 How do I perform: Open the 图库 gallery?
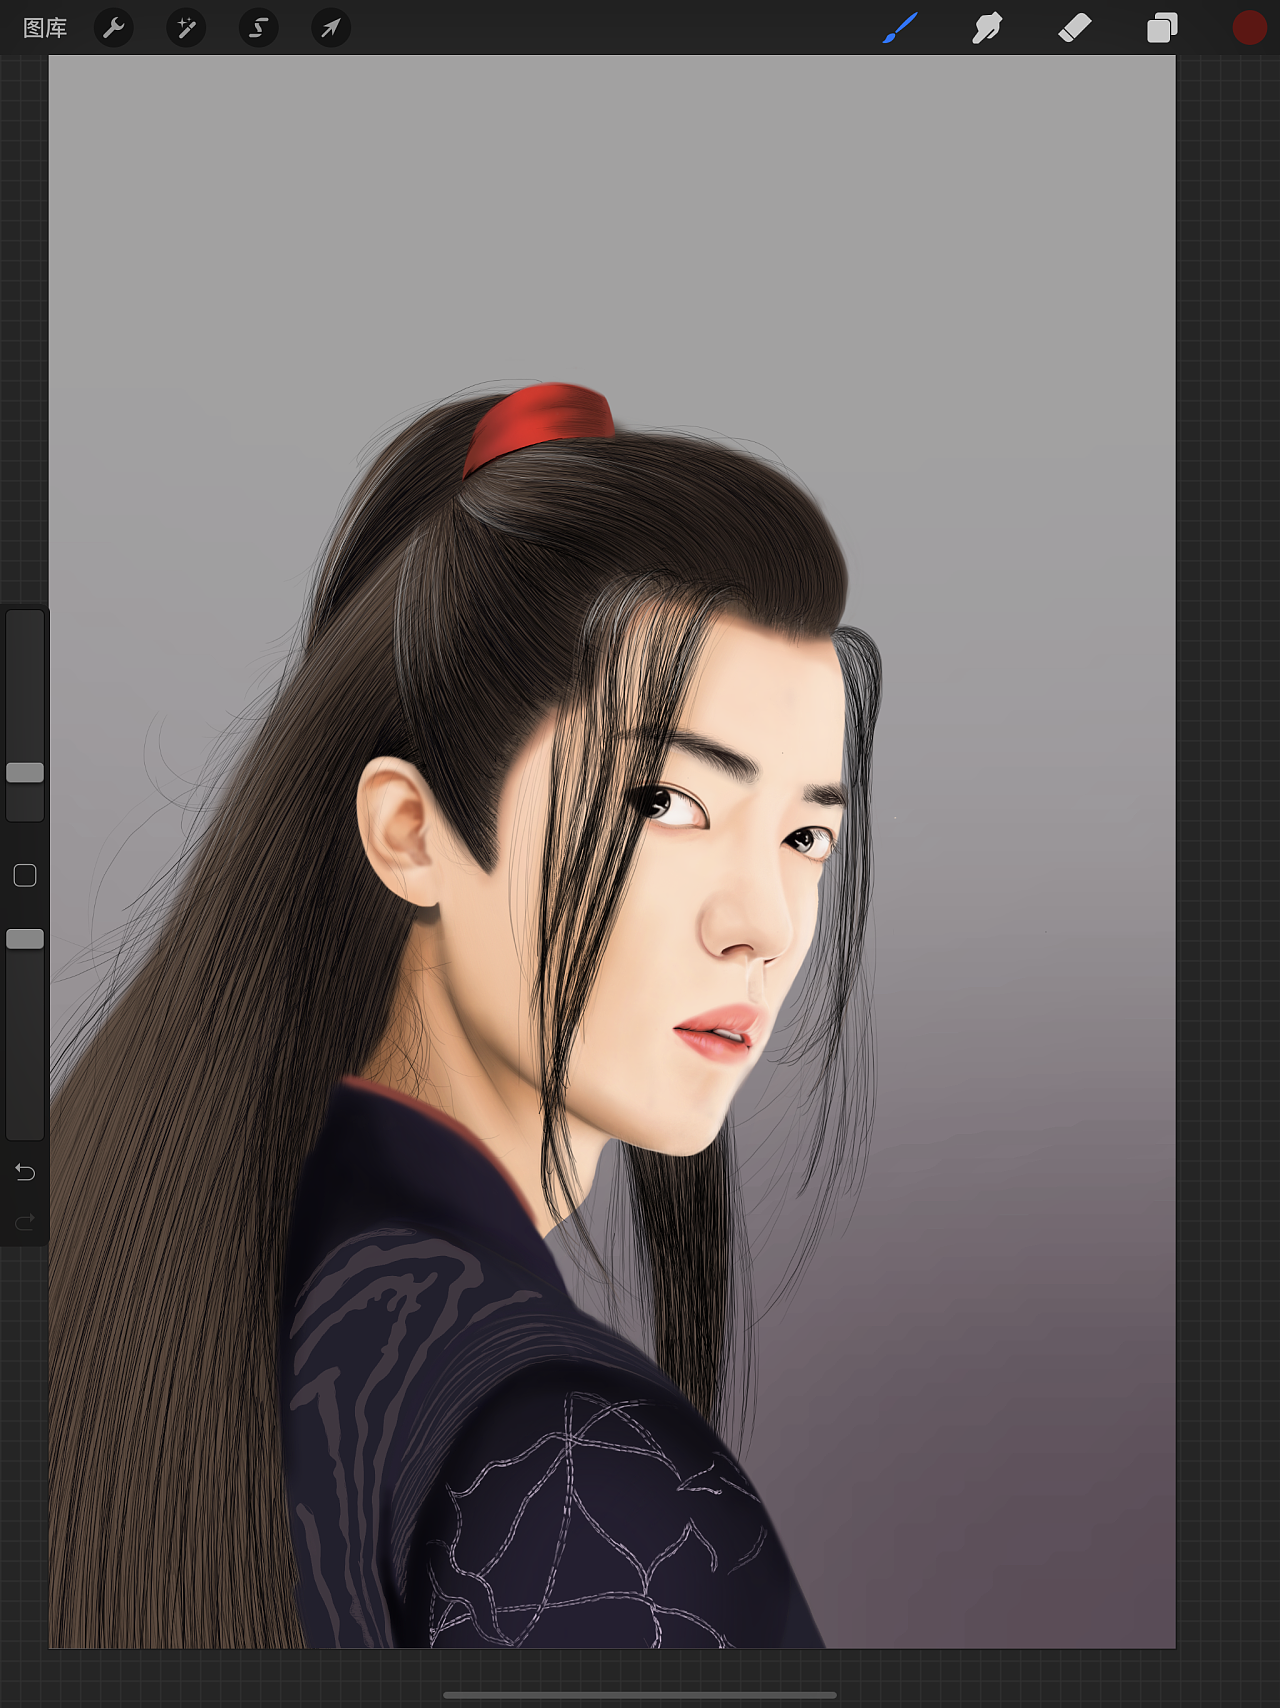point(45,28)
